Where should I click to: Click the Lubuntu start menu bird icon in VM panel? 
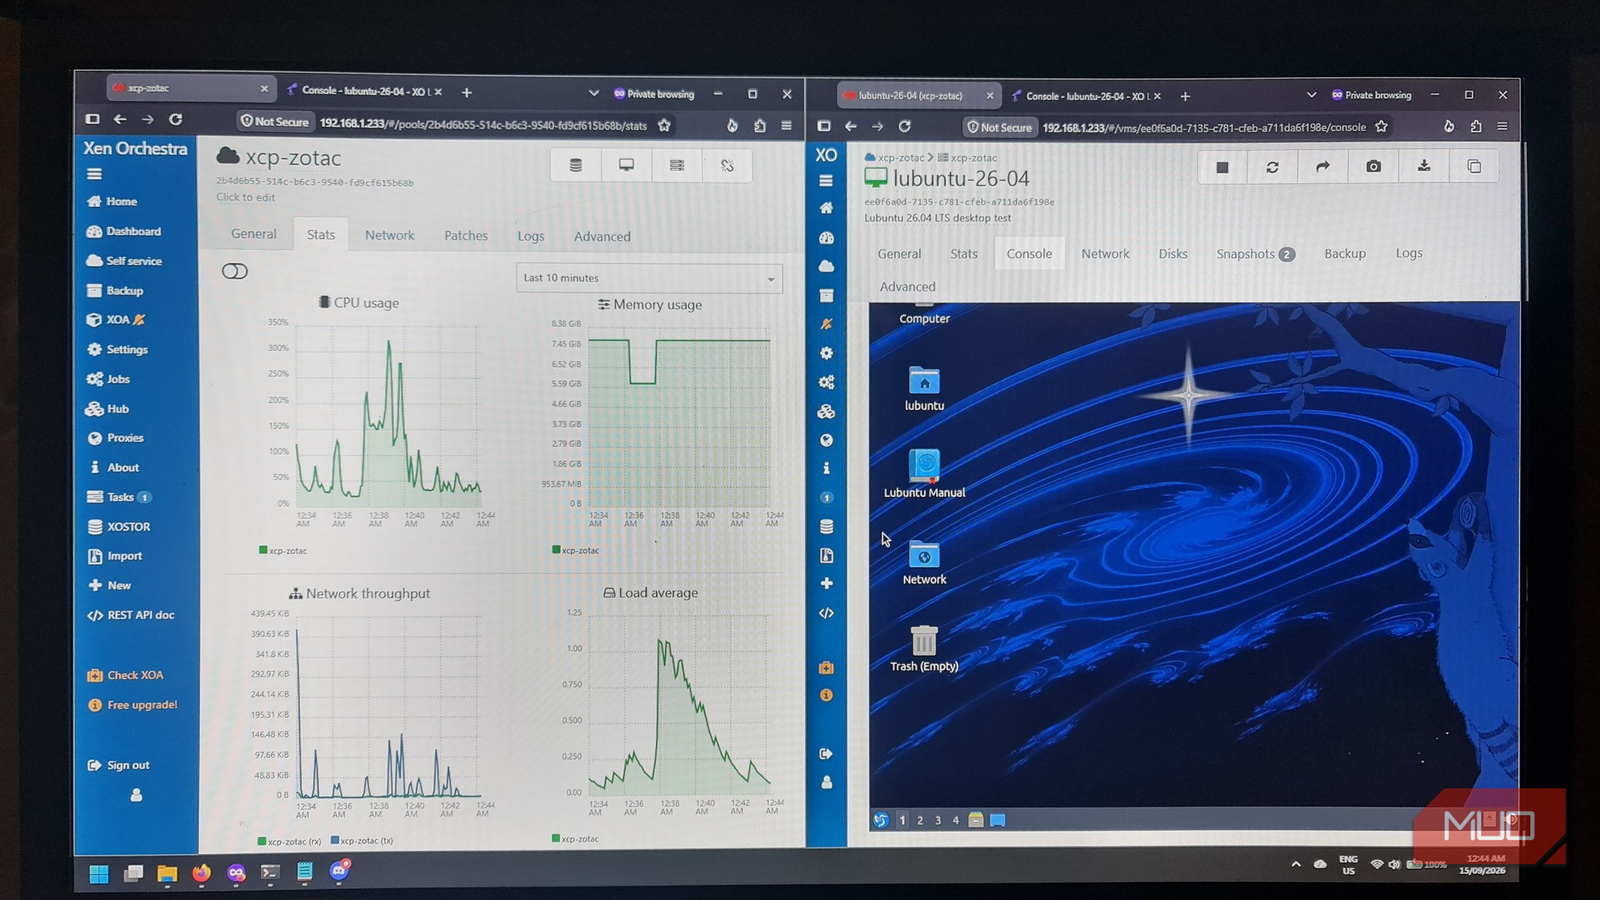(x=881, y=820)
